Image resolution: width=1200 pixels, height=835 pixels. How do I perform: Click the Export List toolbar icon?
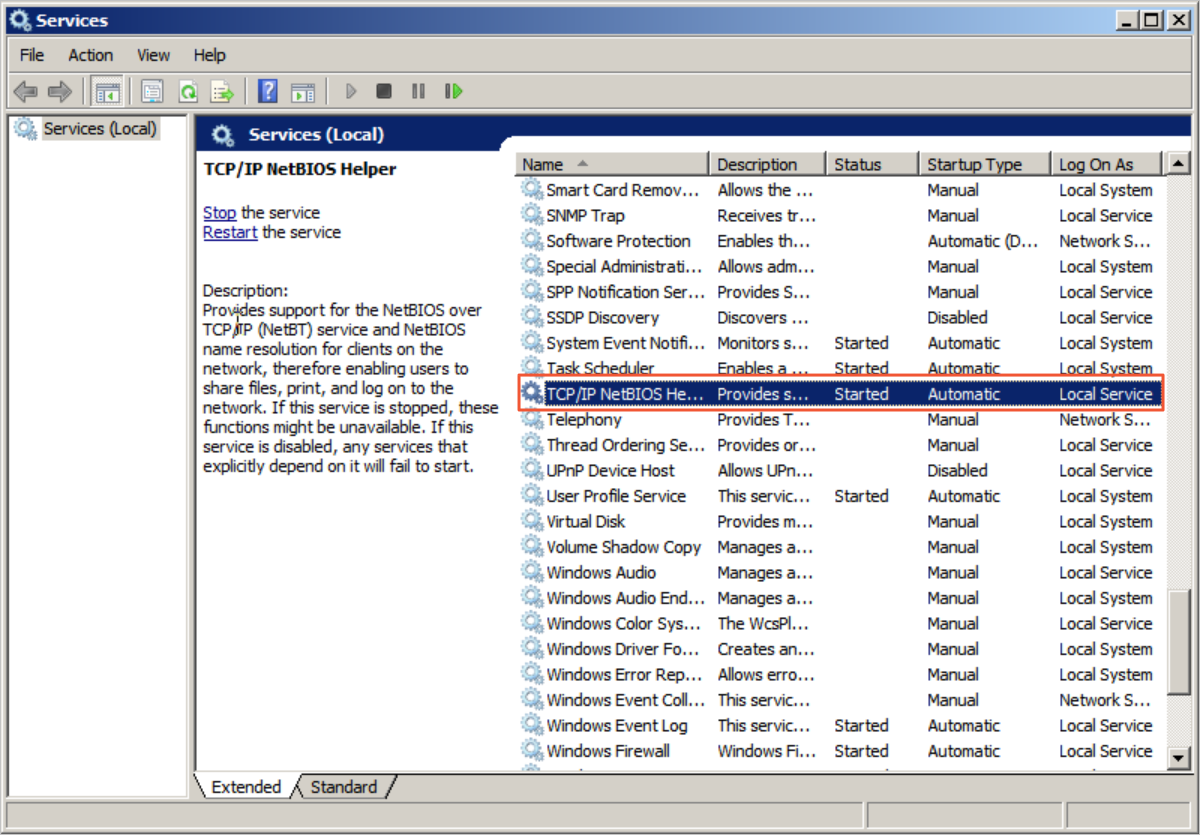click(x=223, y=91)
